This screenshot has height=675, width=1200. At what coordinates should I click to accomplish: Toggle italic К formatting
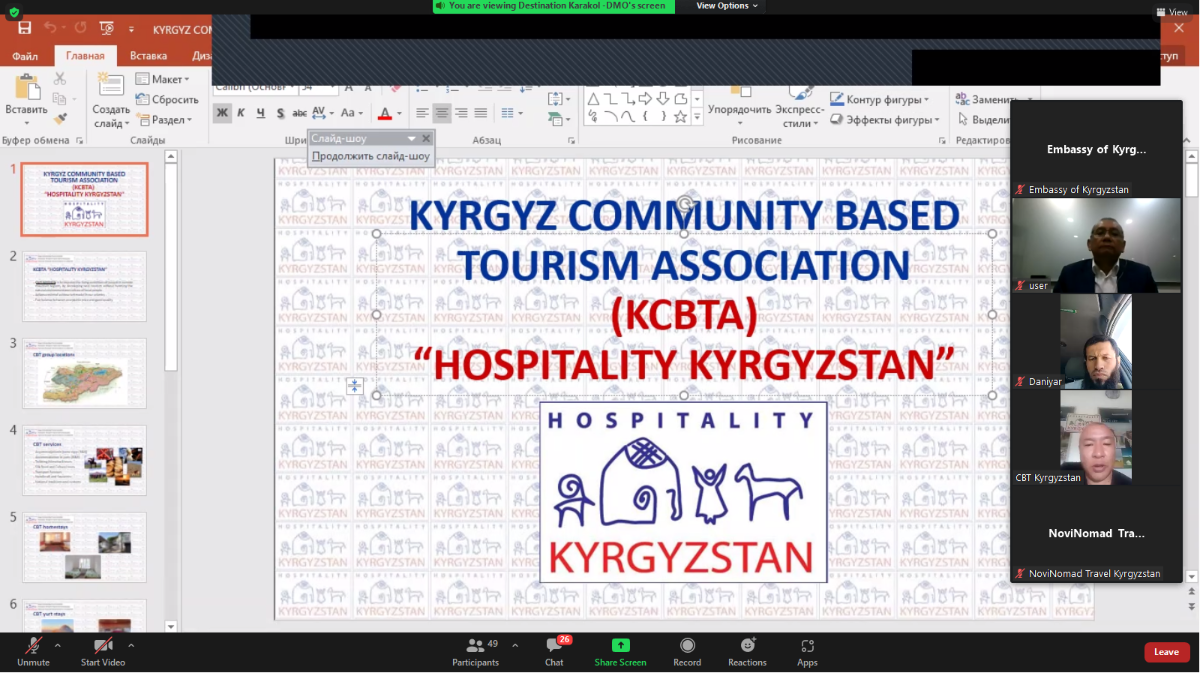(241, 113)
